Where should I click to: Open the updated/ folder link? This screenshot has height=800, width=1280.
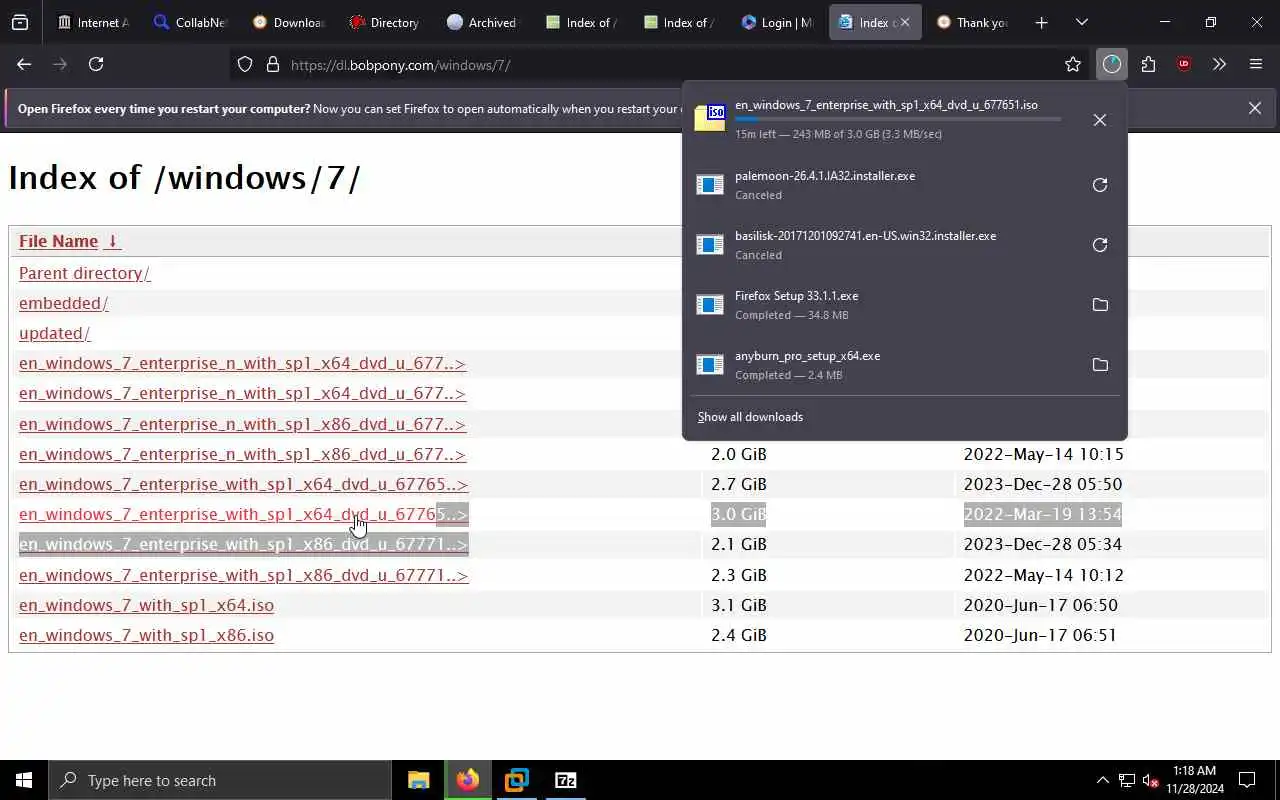(x=54, y=333)
